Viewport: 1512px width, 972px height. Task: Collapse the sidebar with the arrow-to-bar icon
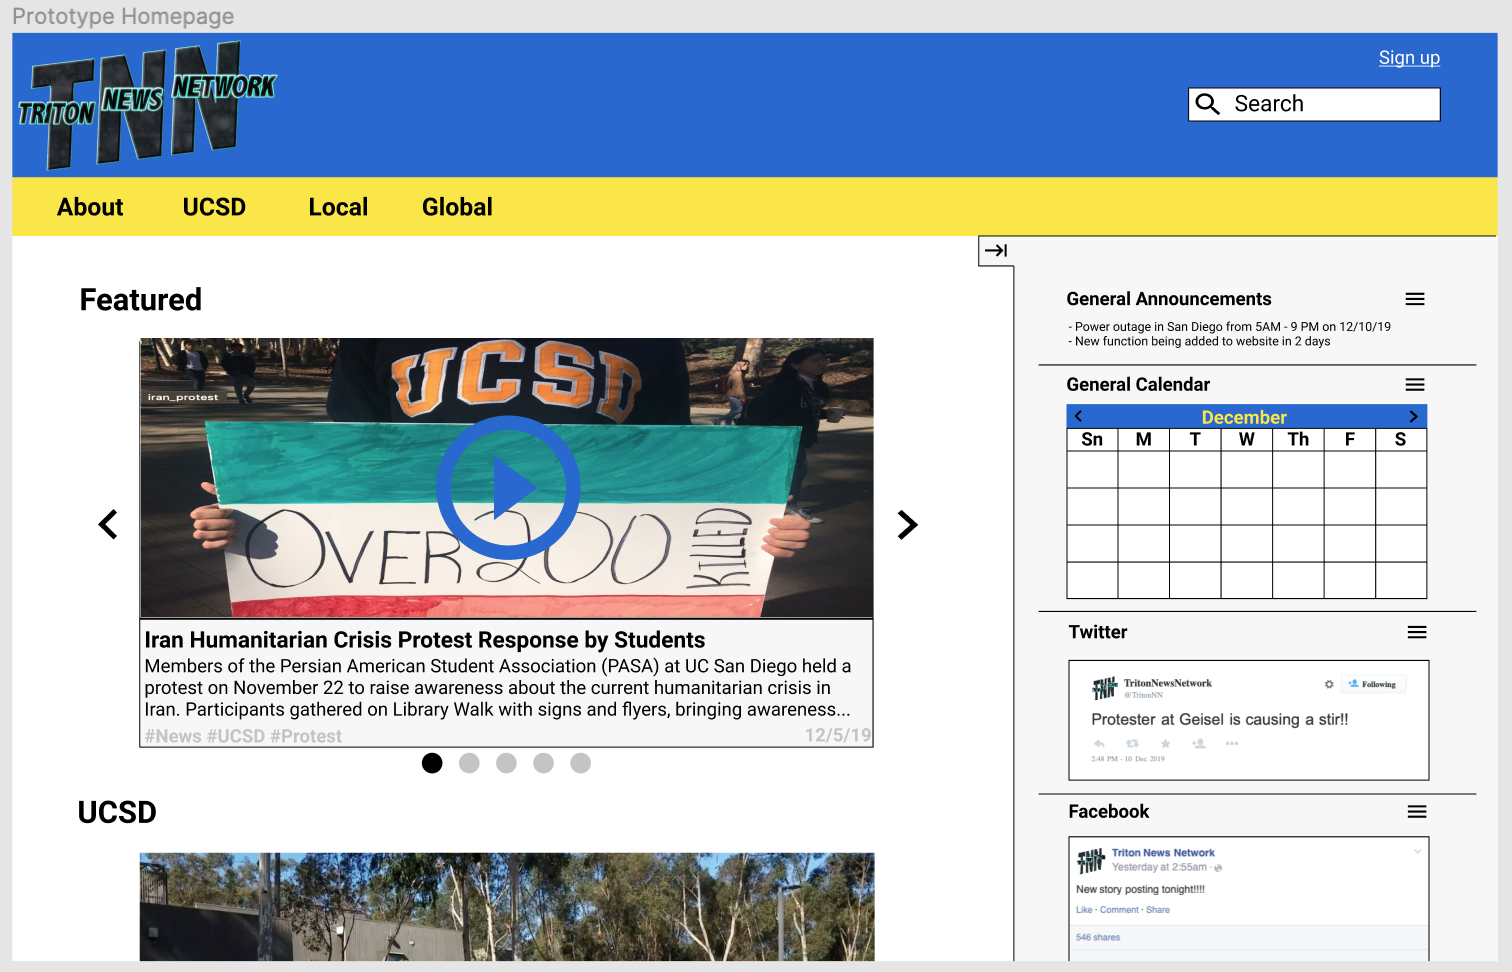pyautogui.click(x=996, y=251)
